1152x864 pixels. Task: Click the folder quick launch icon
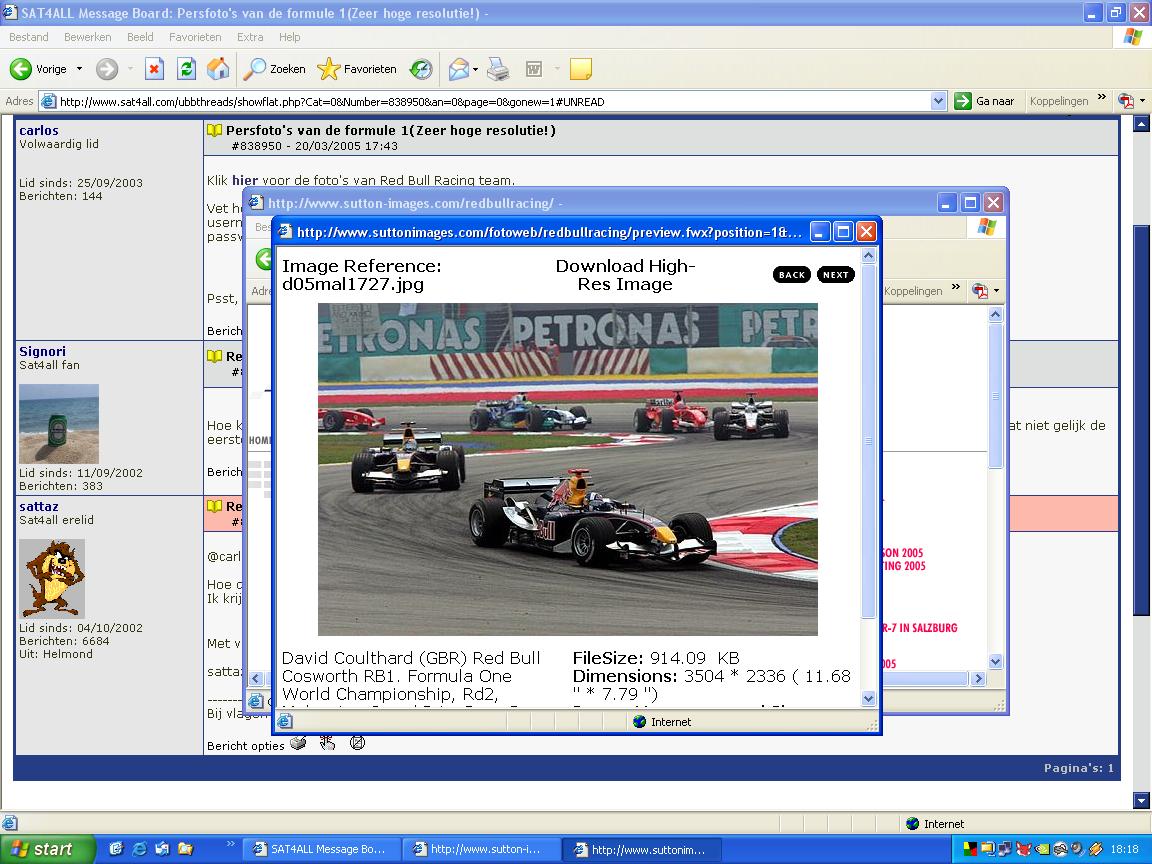pos(185,849)
